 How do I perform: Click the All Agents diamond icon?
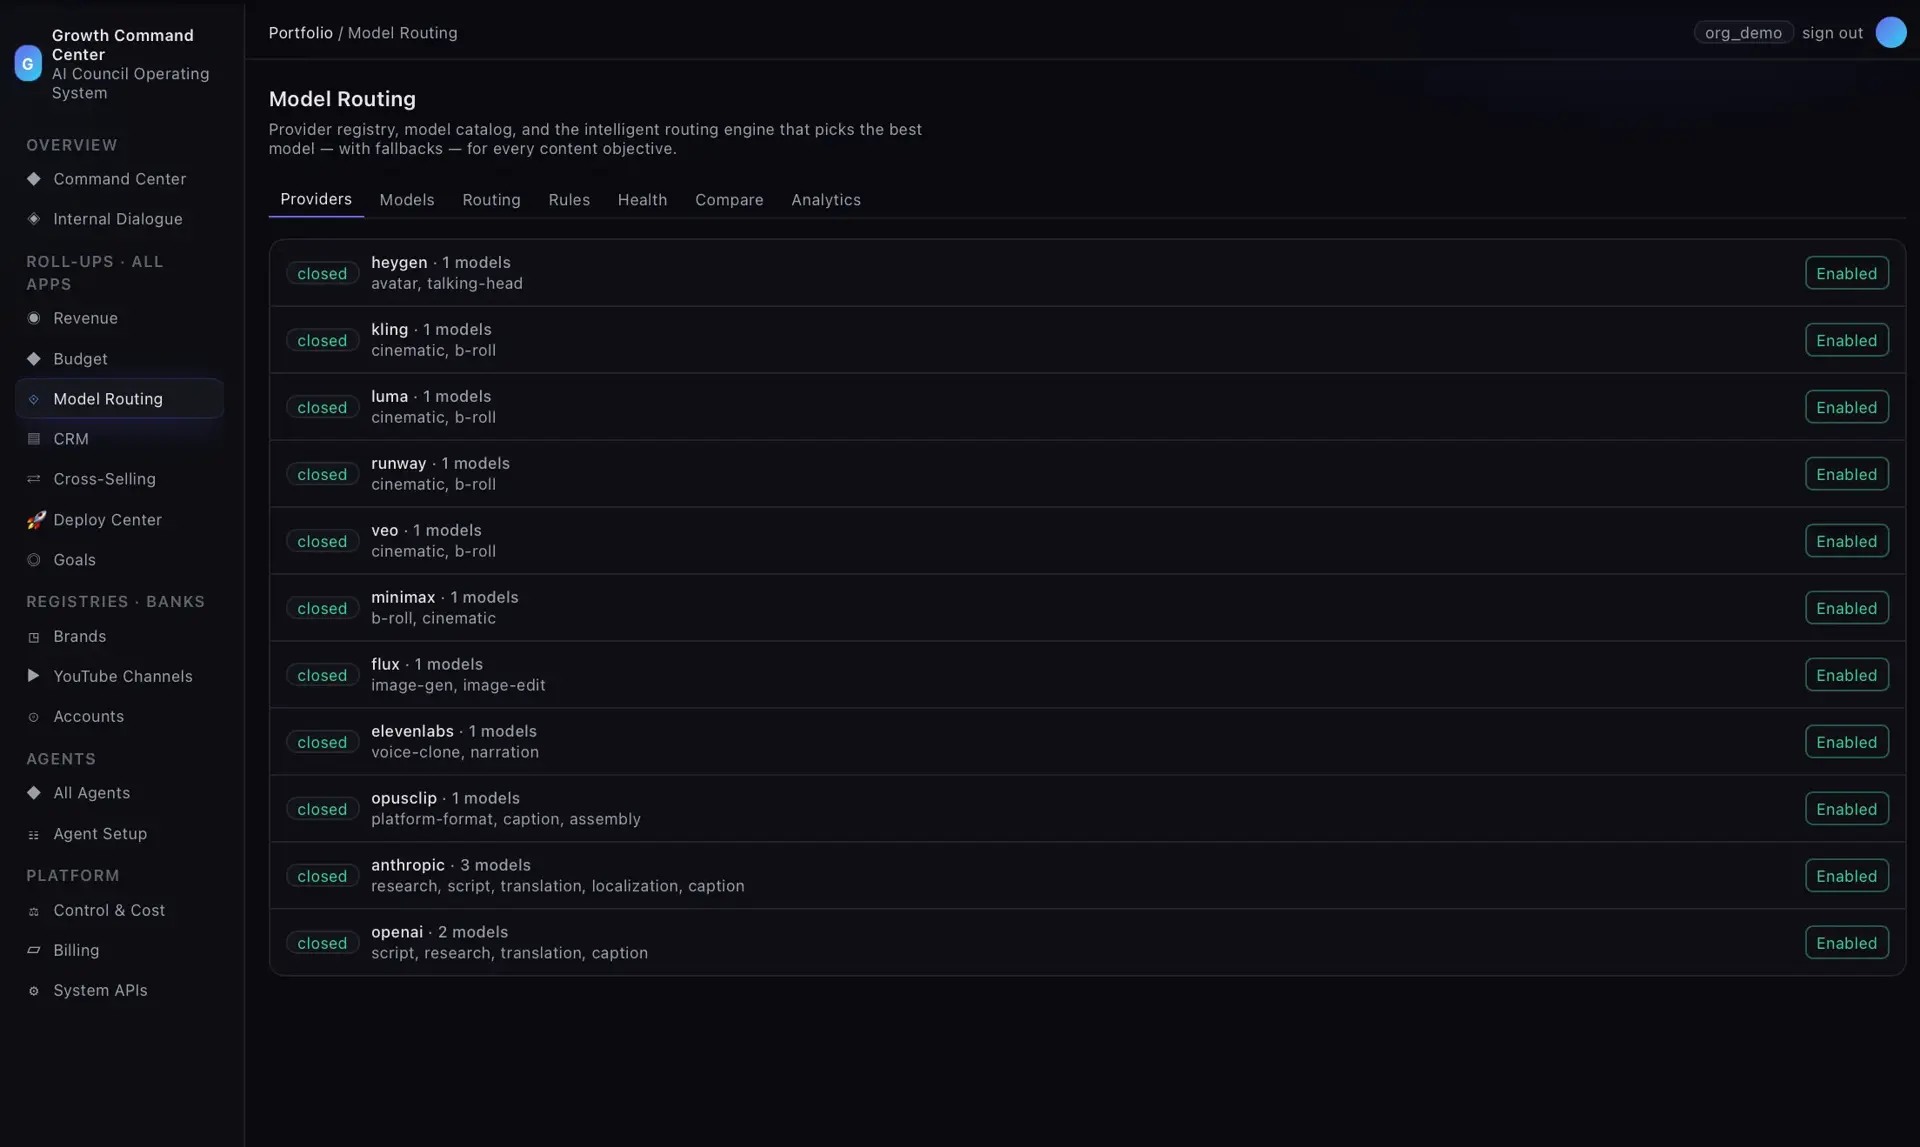point(34,793)
